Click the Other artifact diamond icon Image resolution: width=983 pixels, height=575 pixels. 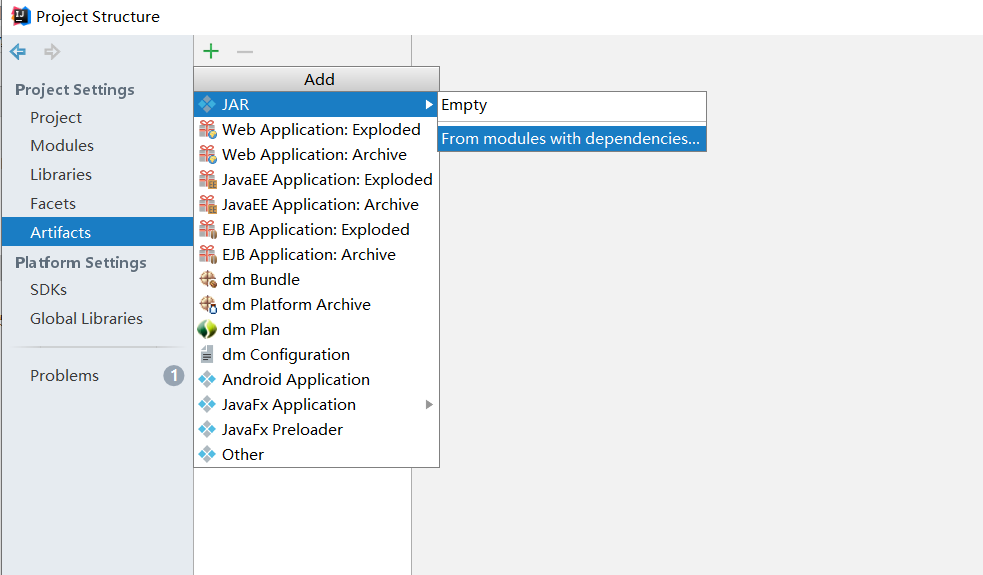click(x=207, y=454)
